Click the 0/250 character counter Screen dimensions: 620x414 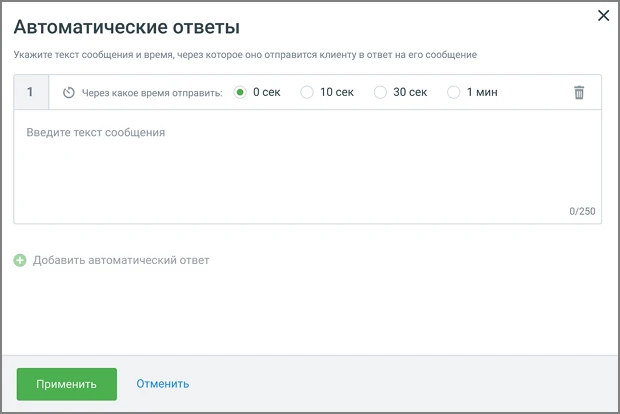pos(582,211)
